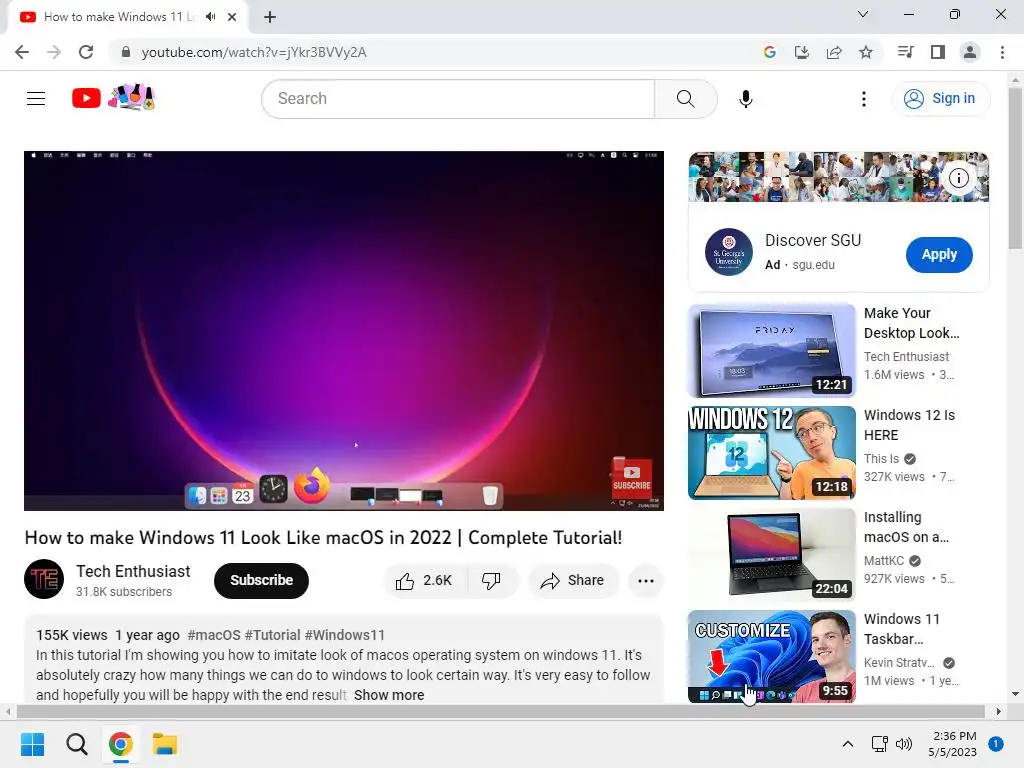Open tab search chevron
1024x768 pixels.
click(863, 14)
